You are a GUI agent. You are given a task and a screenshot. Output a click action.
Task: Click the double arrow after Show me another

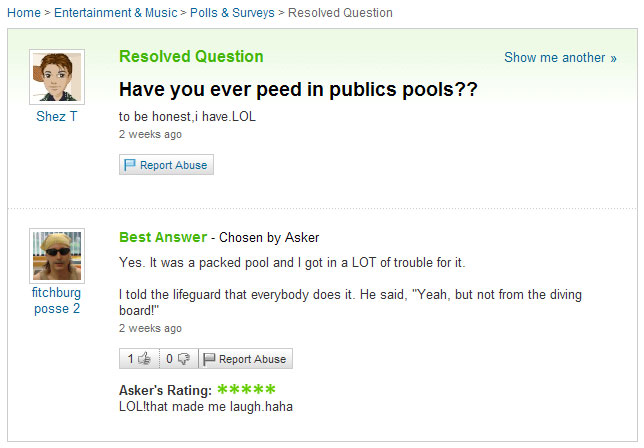tap(613, 58)
